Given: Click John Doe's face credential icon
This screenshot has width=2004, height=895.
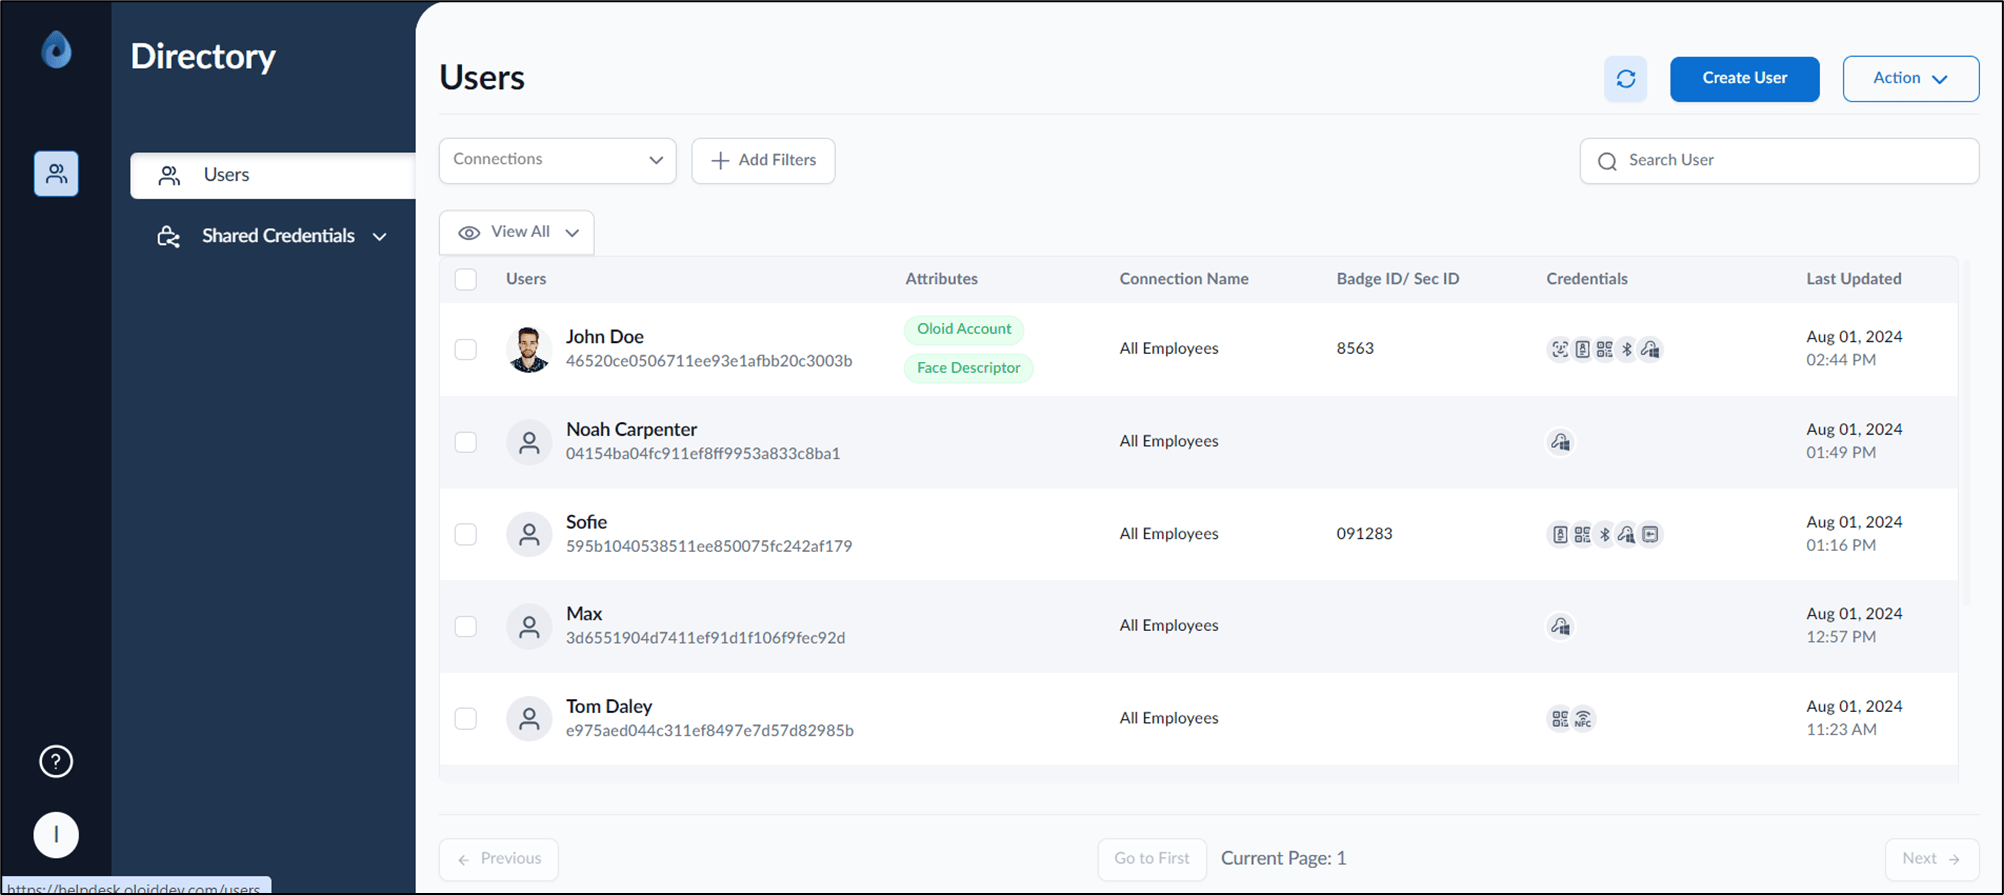Looking at the screenshot, I should coord(1559,349).
